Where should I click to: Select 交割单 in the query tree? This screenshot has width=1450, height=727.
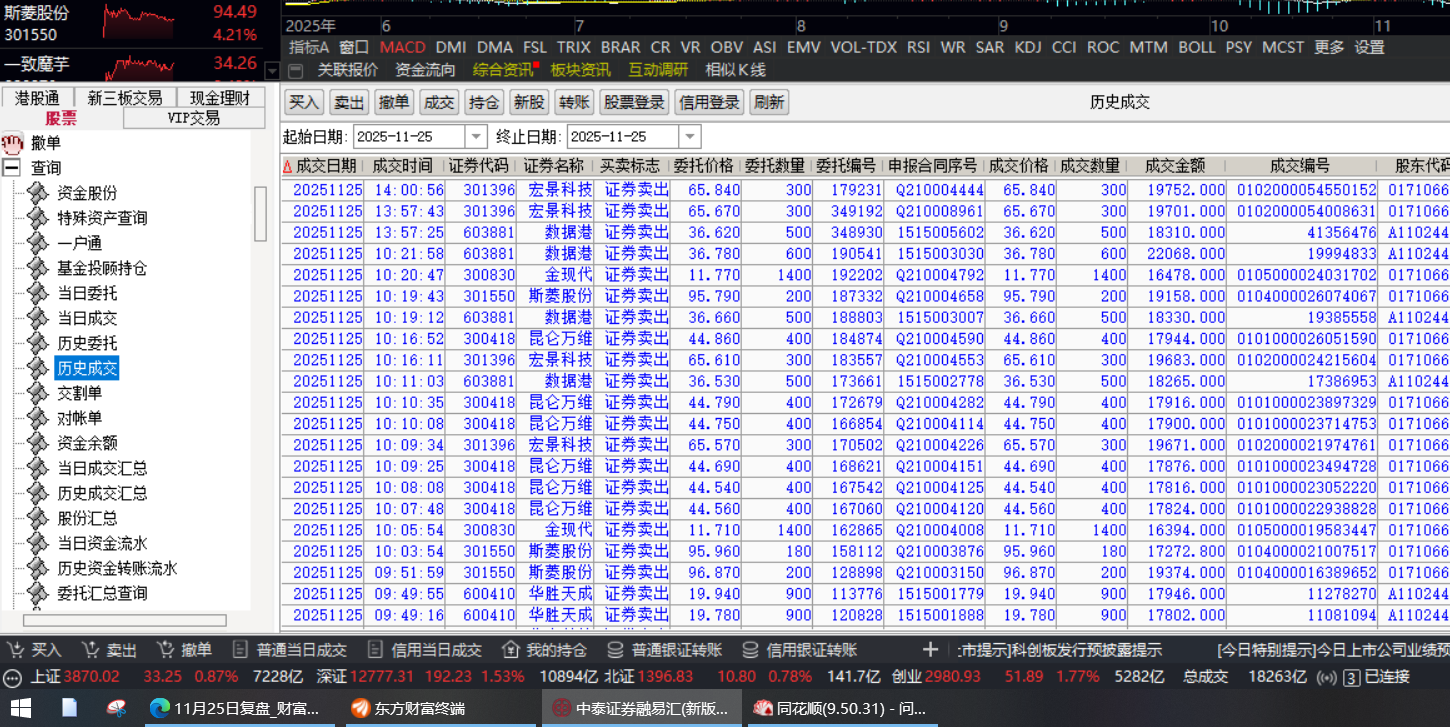point(79,393)
